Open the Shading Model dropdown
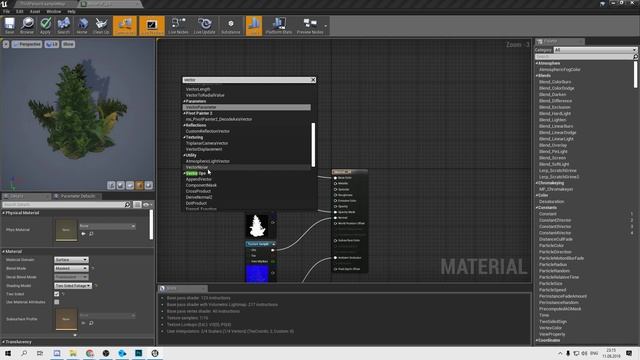The image size is (640, 360). pos(73,286)
